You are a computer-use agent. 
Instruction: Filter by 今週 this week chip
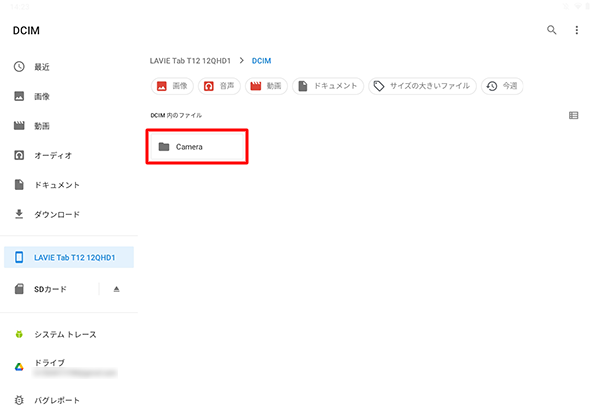[x=502, y=86]
